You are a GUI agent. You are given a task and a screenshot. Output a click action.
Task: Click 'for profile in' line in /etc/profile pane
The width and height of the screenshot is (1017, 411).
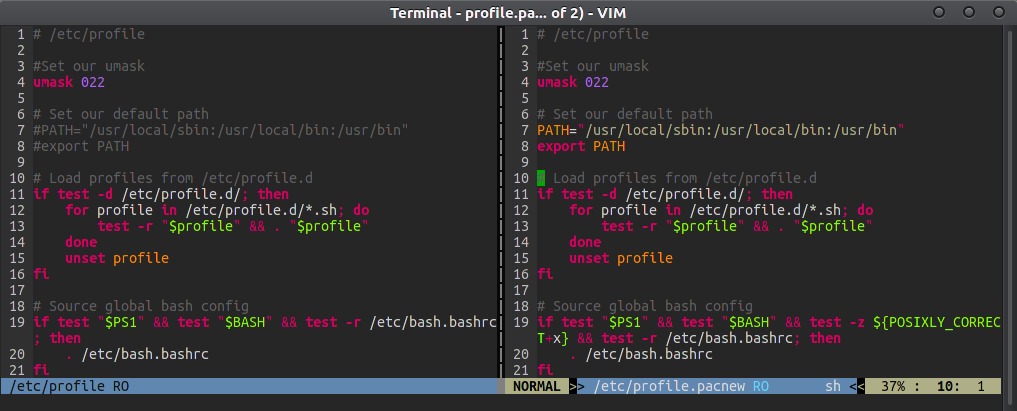tap(217, 211)
